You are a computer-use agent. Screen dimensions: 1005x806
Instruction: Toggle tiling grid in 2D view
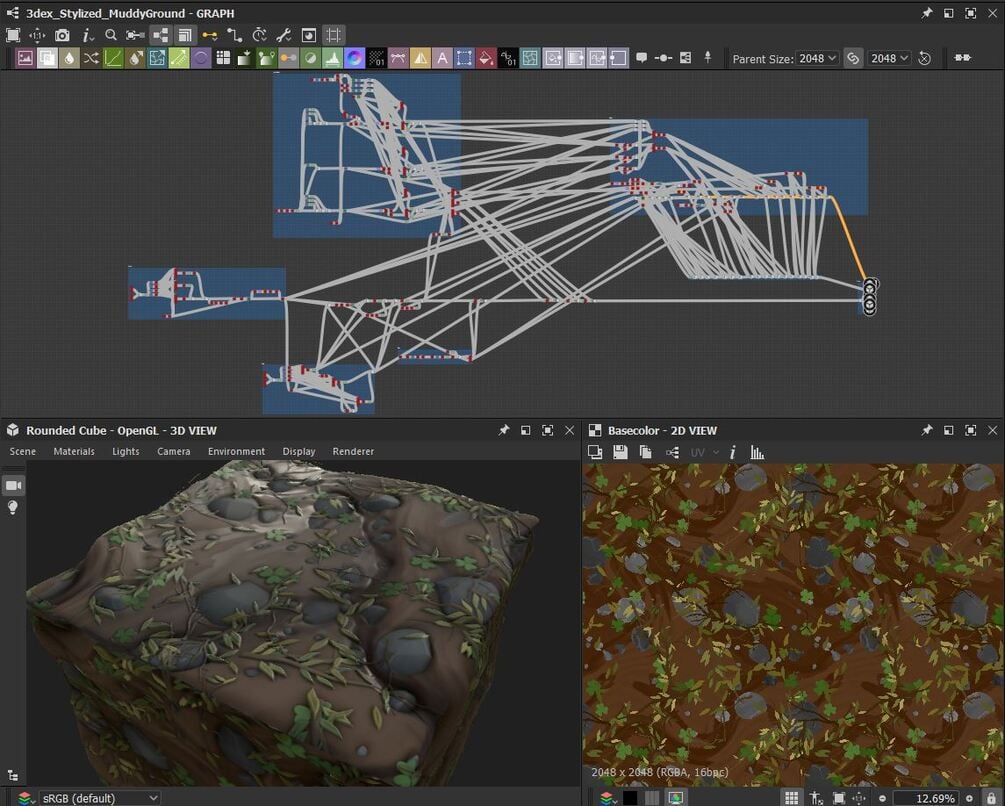791,798
